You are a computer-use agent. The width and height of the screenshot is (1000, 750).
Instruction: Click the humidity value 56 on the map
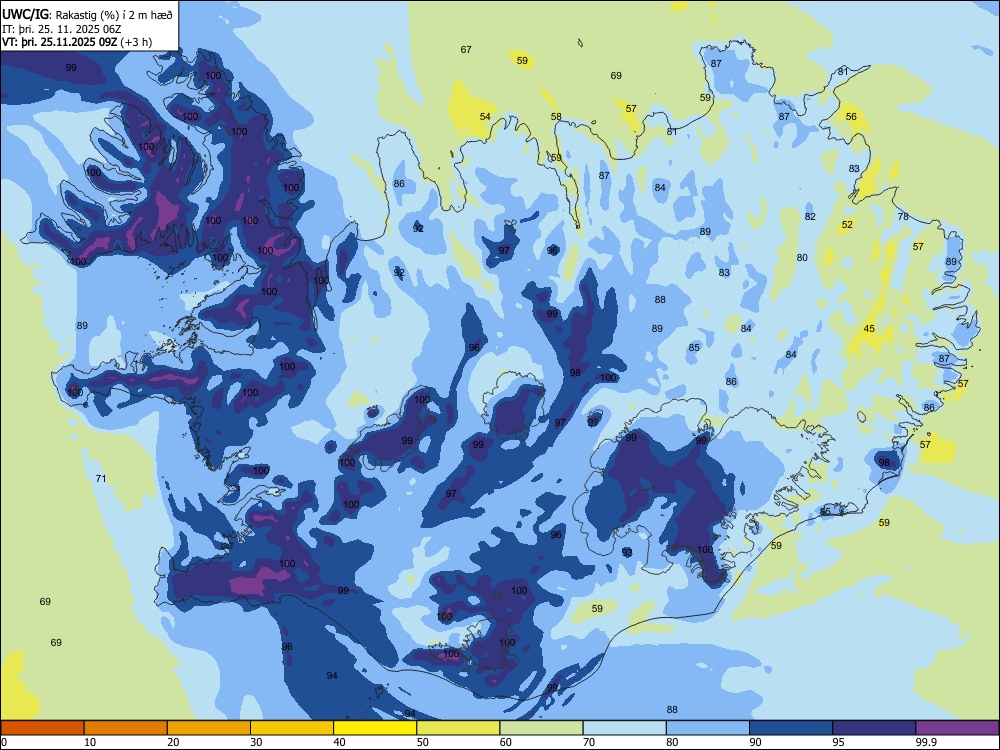tap(851, 117)
